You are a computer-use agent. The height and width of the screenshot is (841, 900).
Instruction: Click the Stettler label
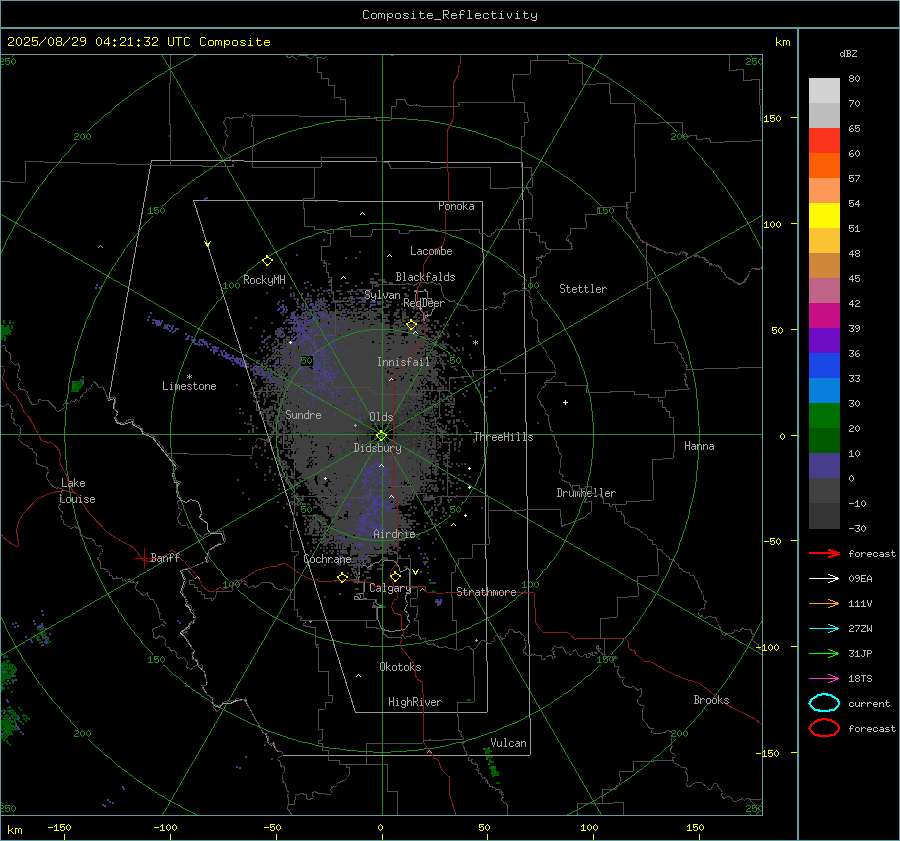(583, 289)
